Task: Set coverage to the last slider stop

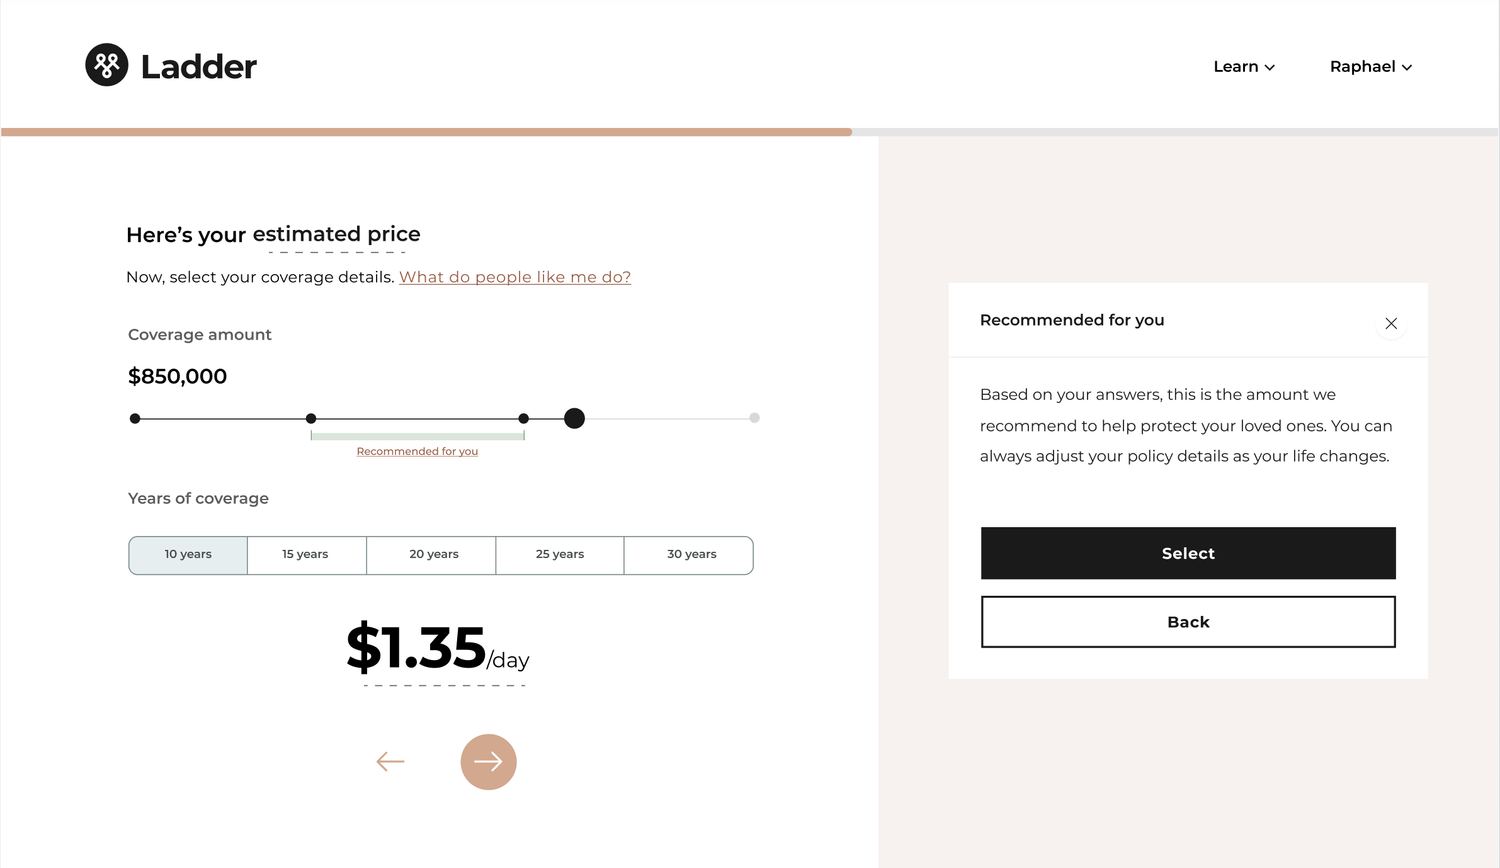Action: point(754,418)
